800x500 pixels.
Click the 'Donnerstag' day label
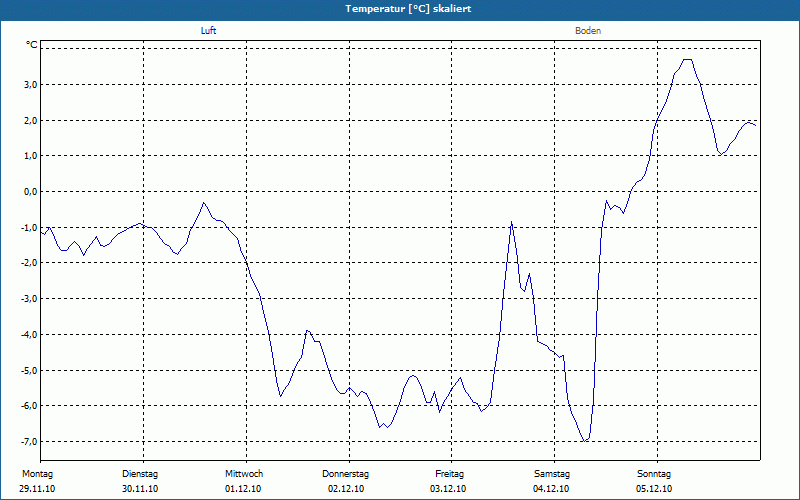tap(345, 474)
